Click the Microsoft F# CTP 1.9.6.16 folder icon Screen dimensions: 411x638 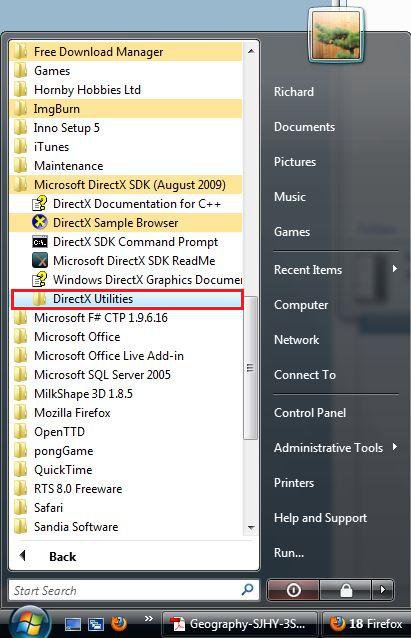pos(20,318)
